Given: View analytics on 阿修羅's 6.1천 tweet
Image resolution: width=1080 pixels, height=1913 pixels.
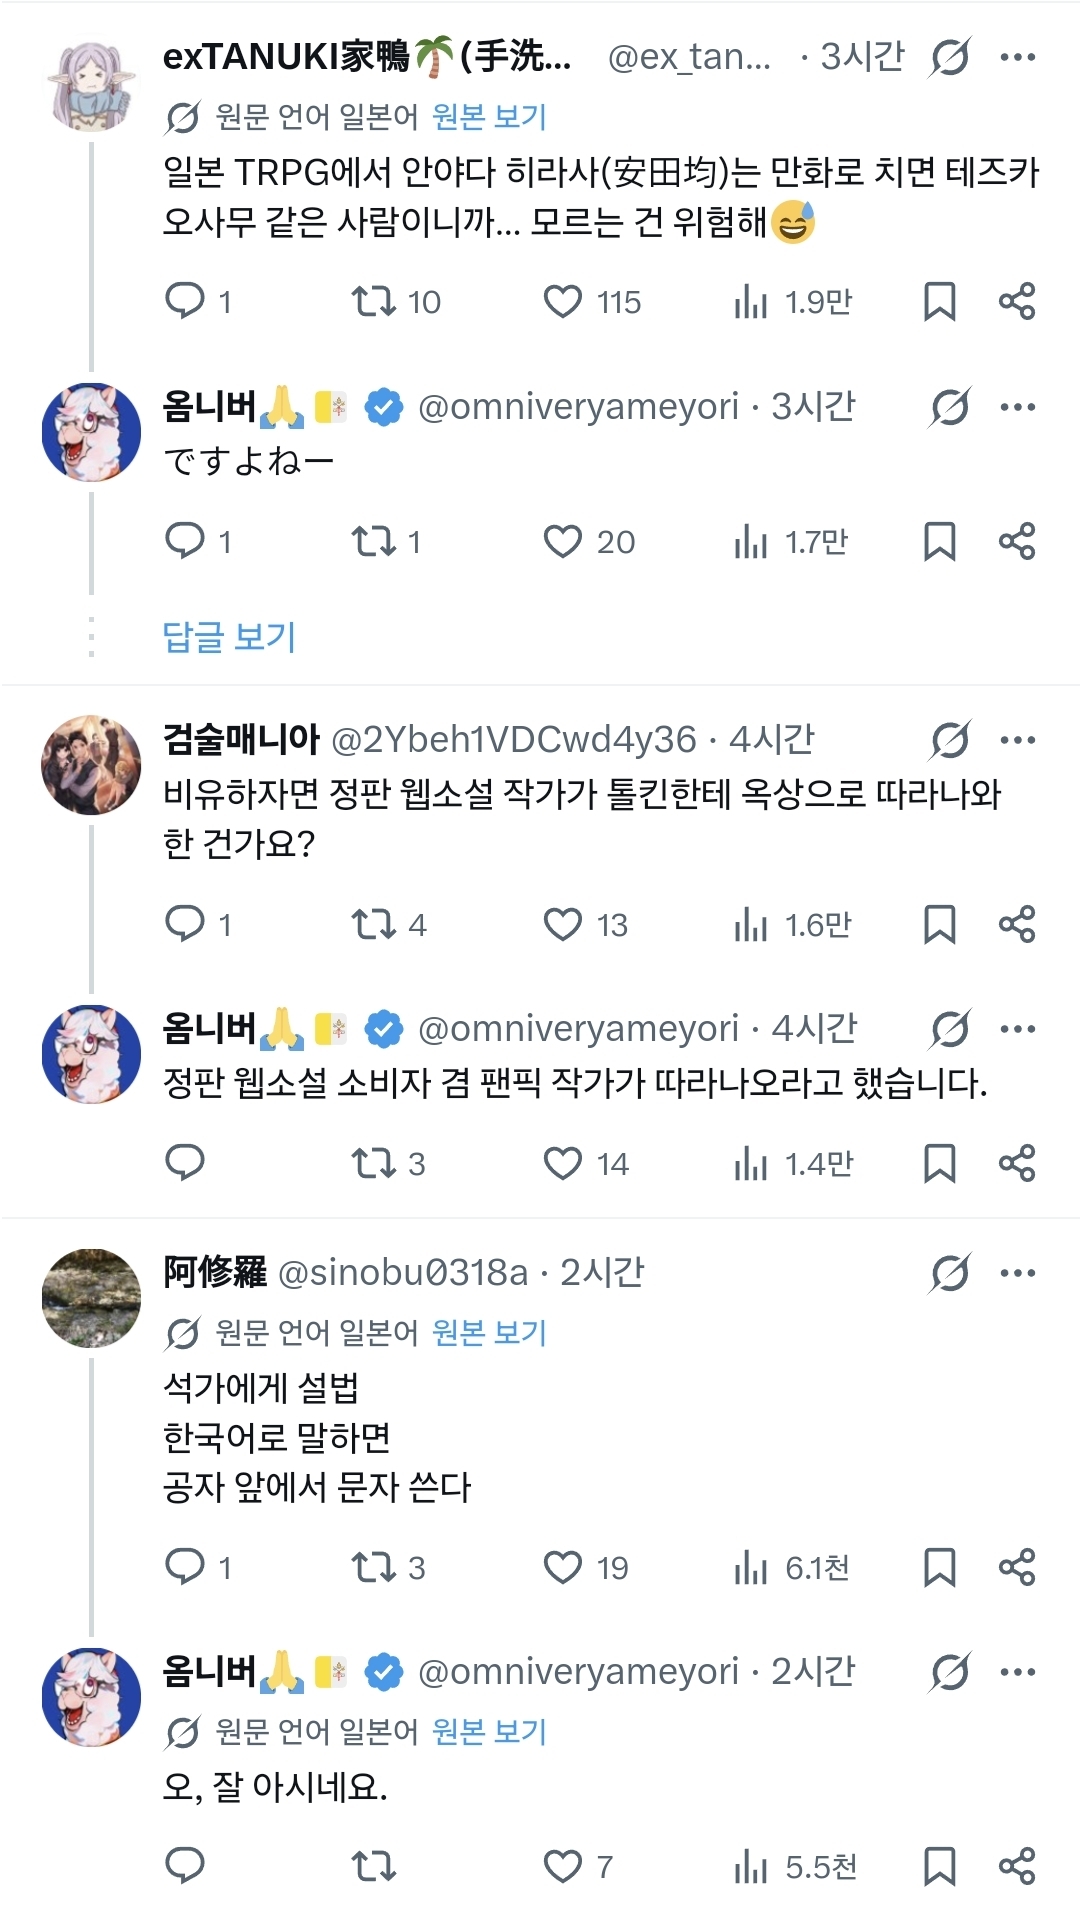Looking at the screenshot, I should tap(751, 1567).
